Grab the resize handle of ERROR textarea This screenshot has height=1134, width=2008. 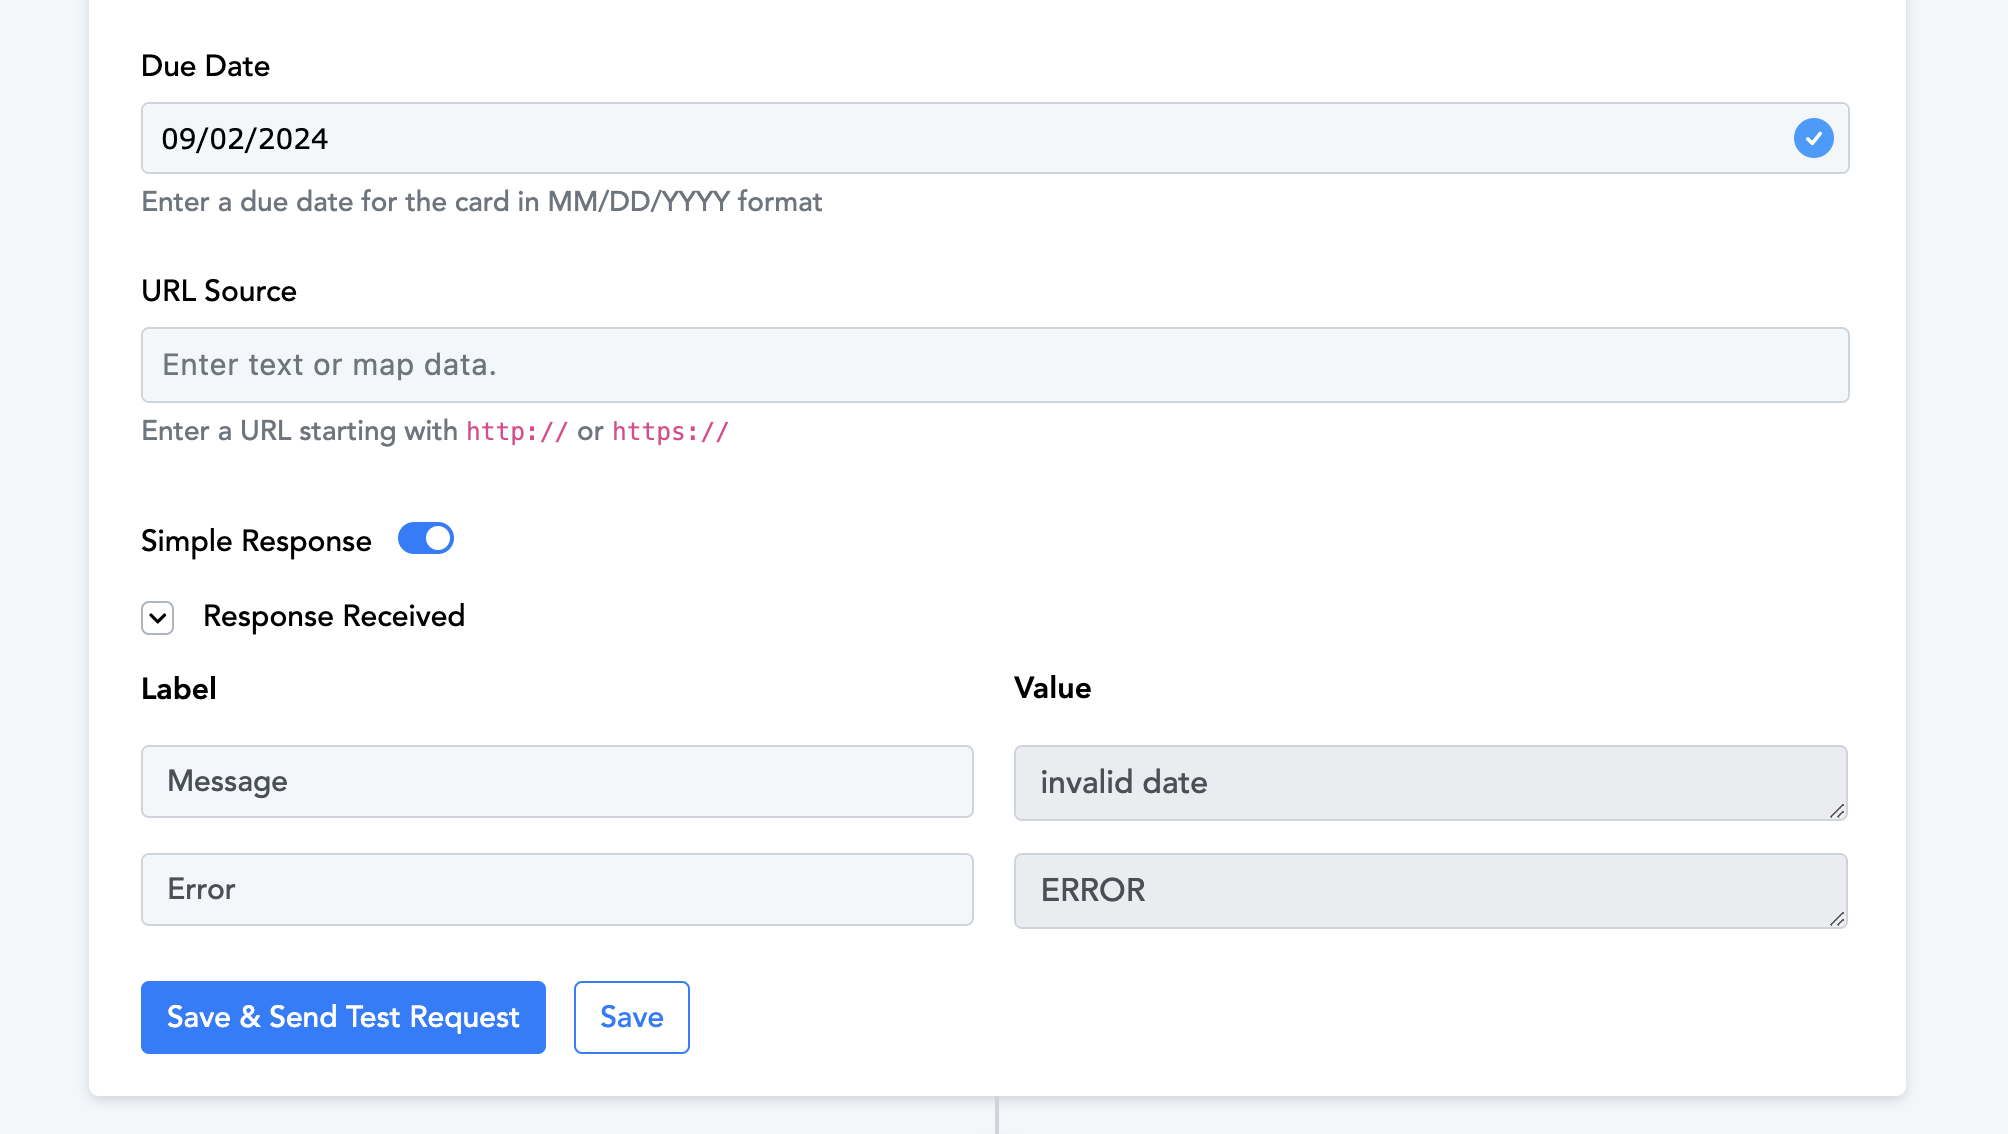point(1837,919)
